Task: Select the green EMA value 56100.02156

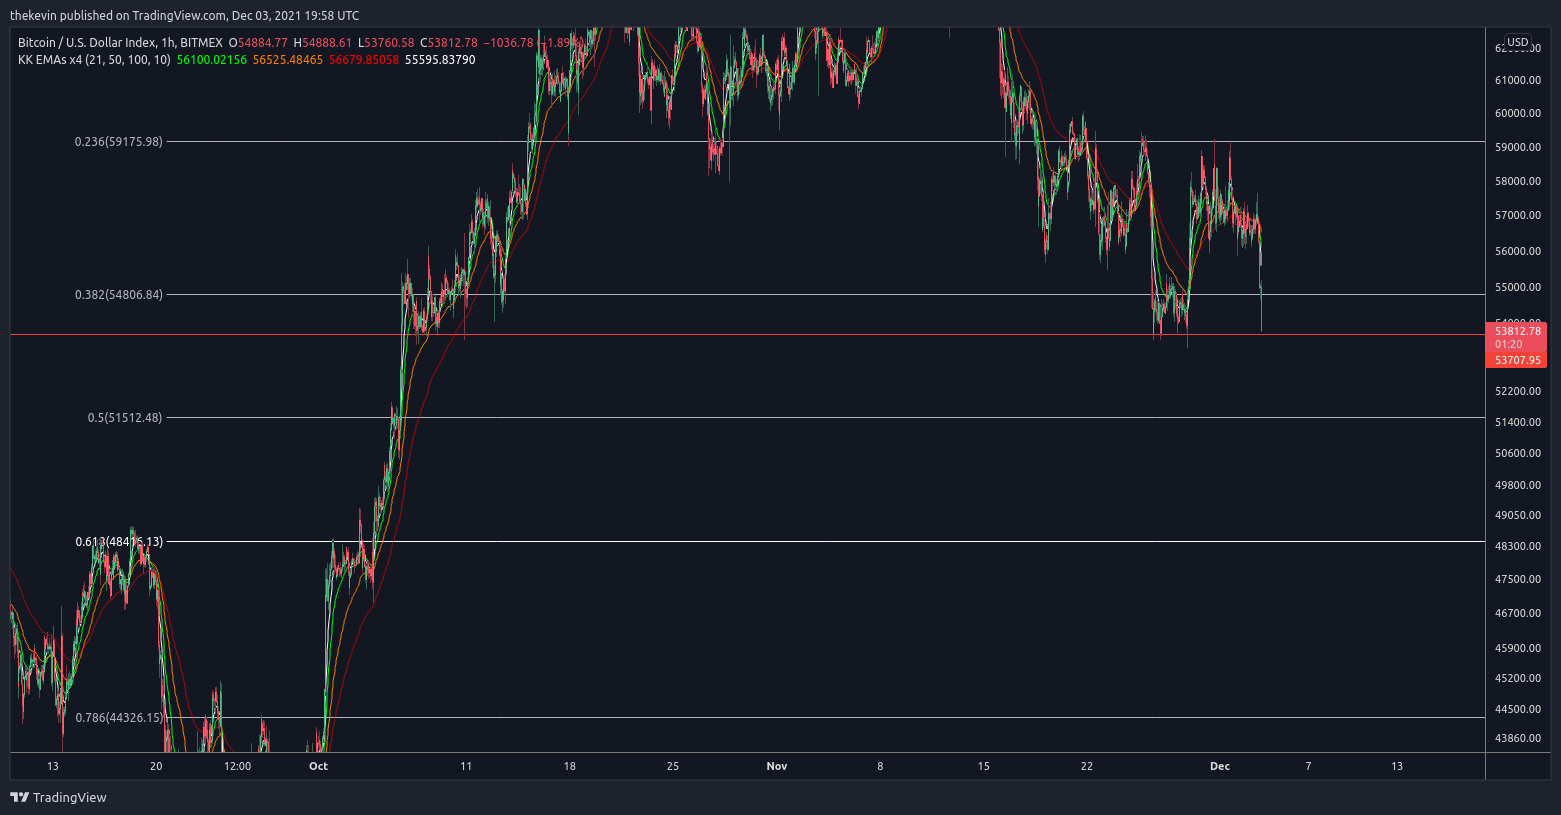Action: (211, 60)
